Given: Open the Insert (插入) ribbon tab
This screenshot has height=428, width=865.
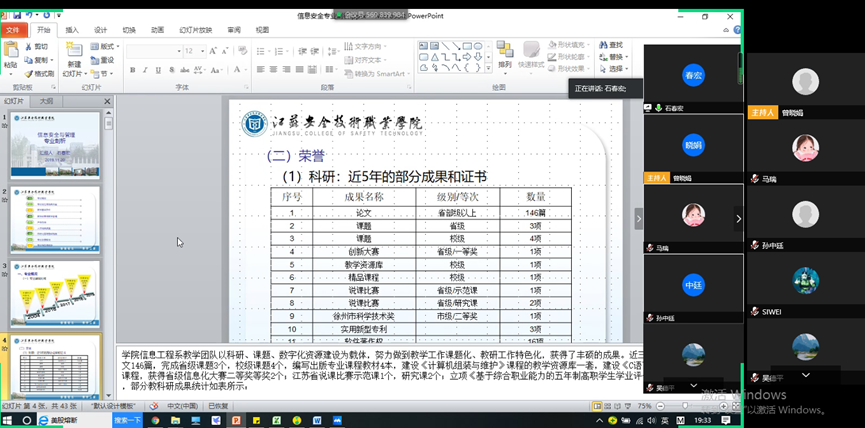Looking at the screenshot, I should (72, 30).
